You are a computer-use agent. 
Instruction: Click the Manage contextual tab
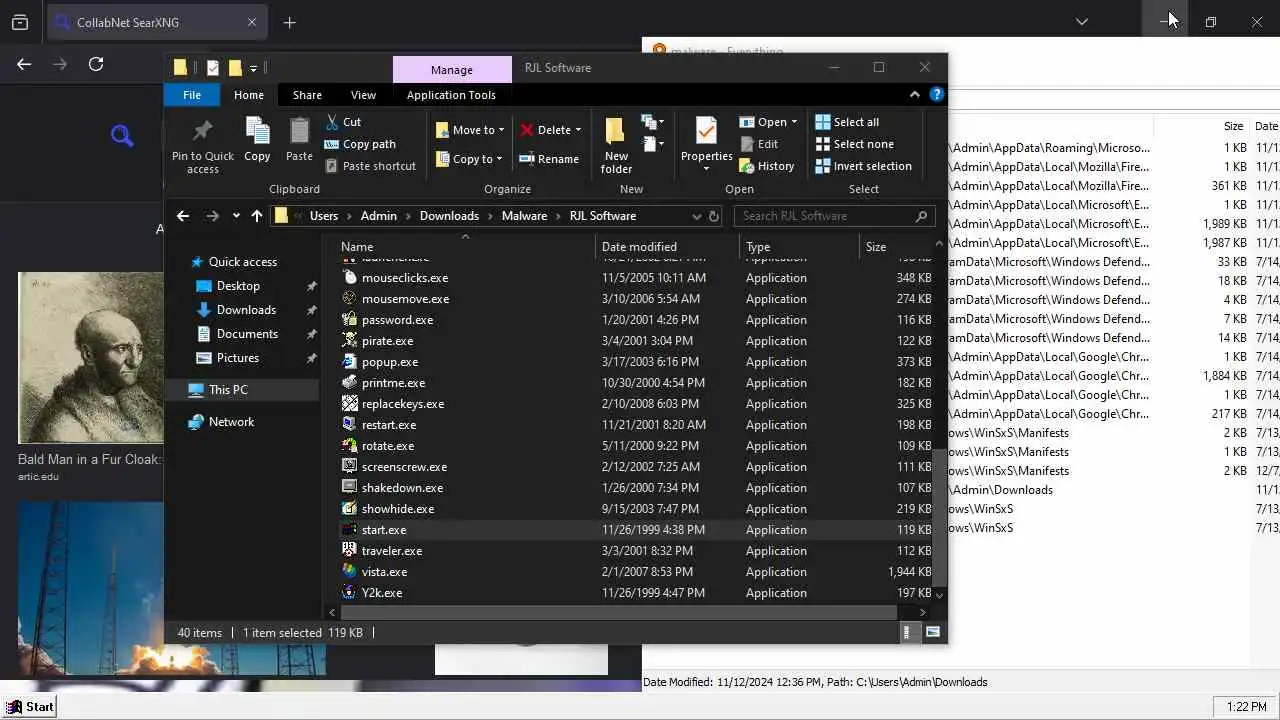(x=451, y=69)
